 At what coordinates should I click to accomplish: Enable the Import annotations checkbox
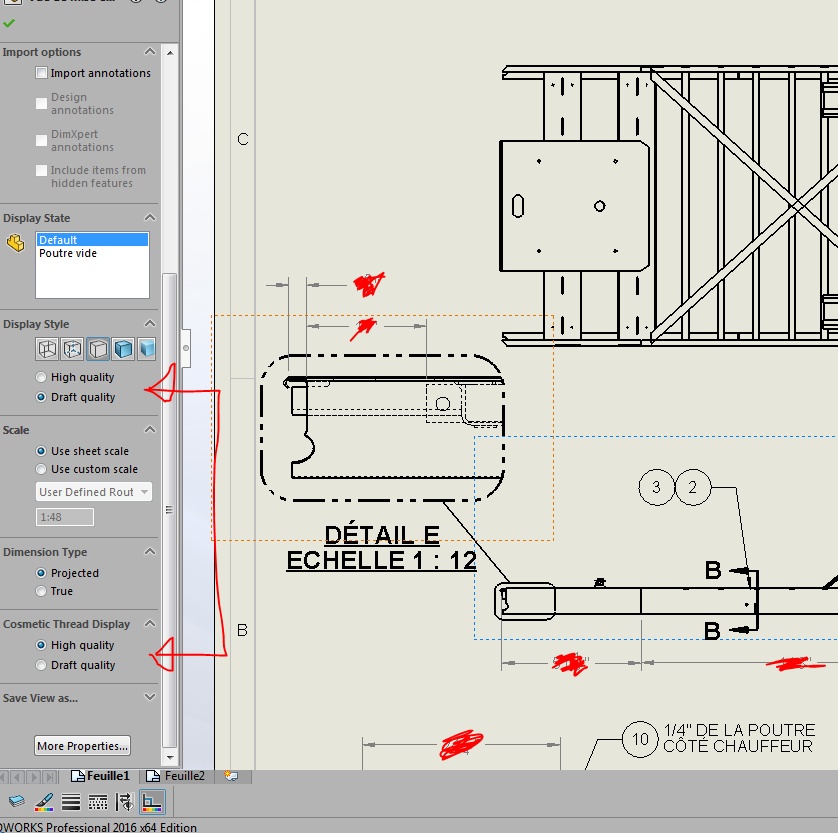pyautogui.click(x=41, y=73)
